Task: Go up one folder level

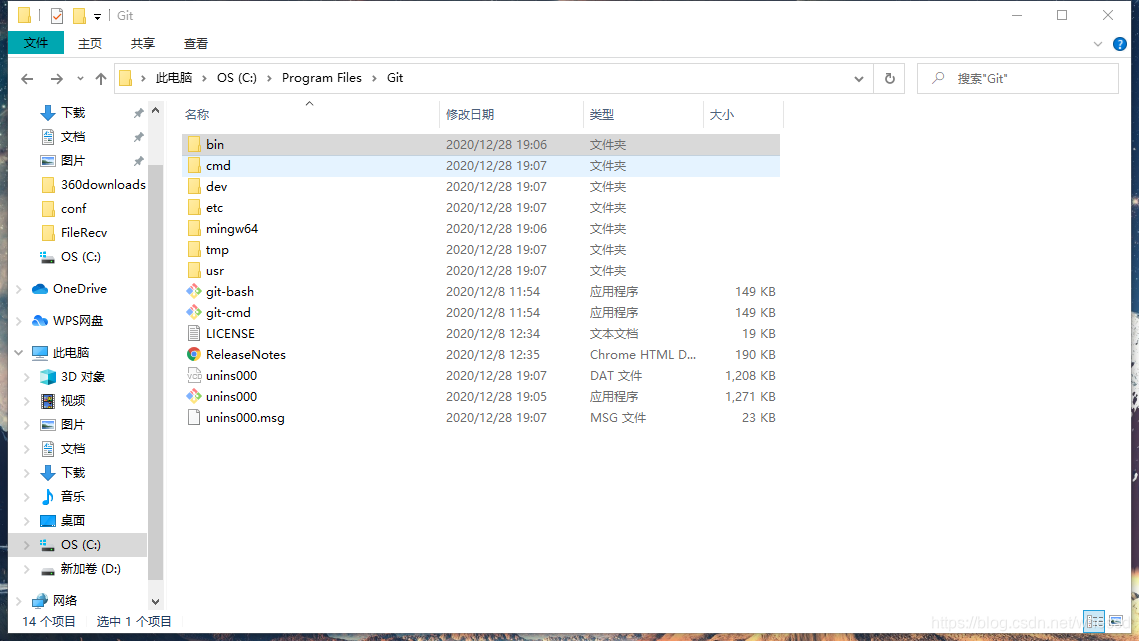Action: click(x=100, y=78)
